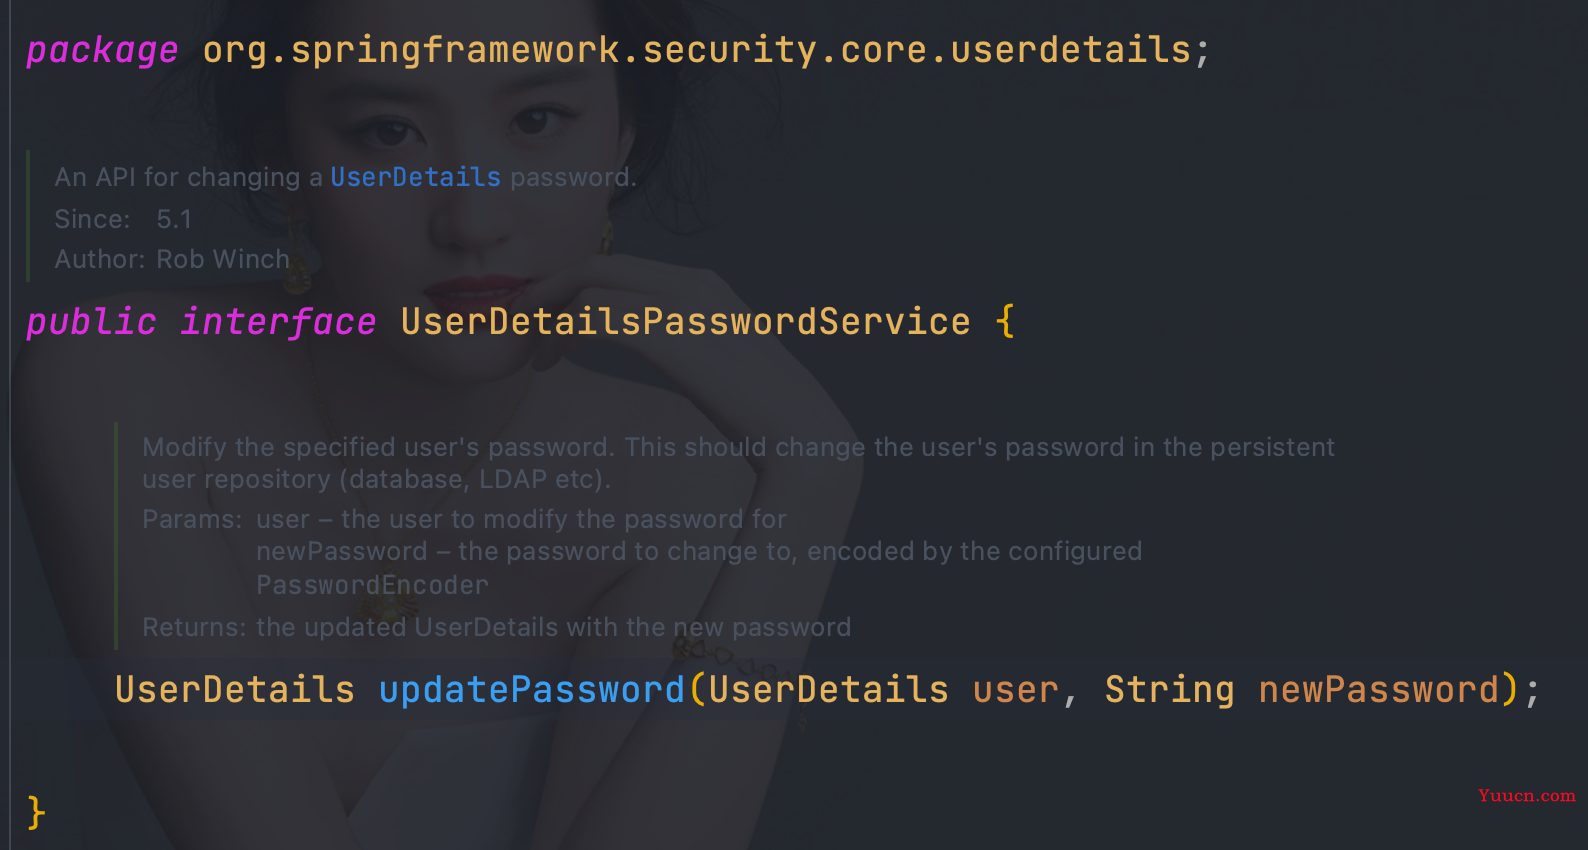Viewport: 1588px width, 850px height.
Task: Click the UserDetailsPasswordService interface name
Action: [x=685, y=322]
